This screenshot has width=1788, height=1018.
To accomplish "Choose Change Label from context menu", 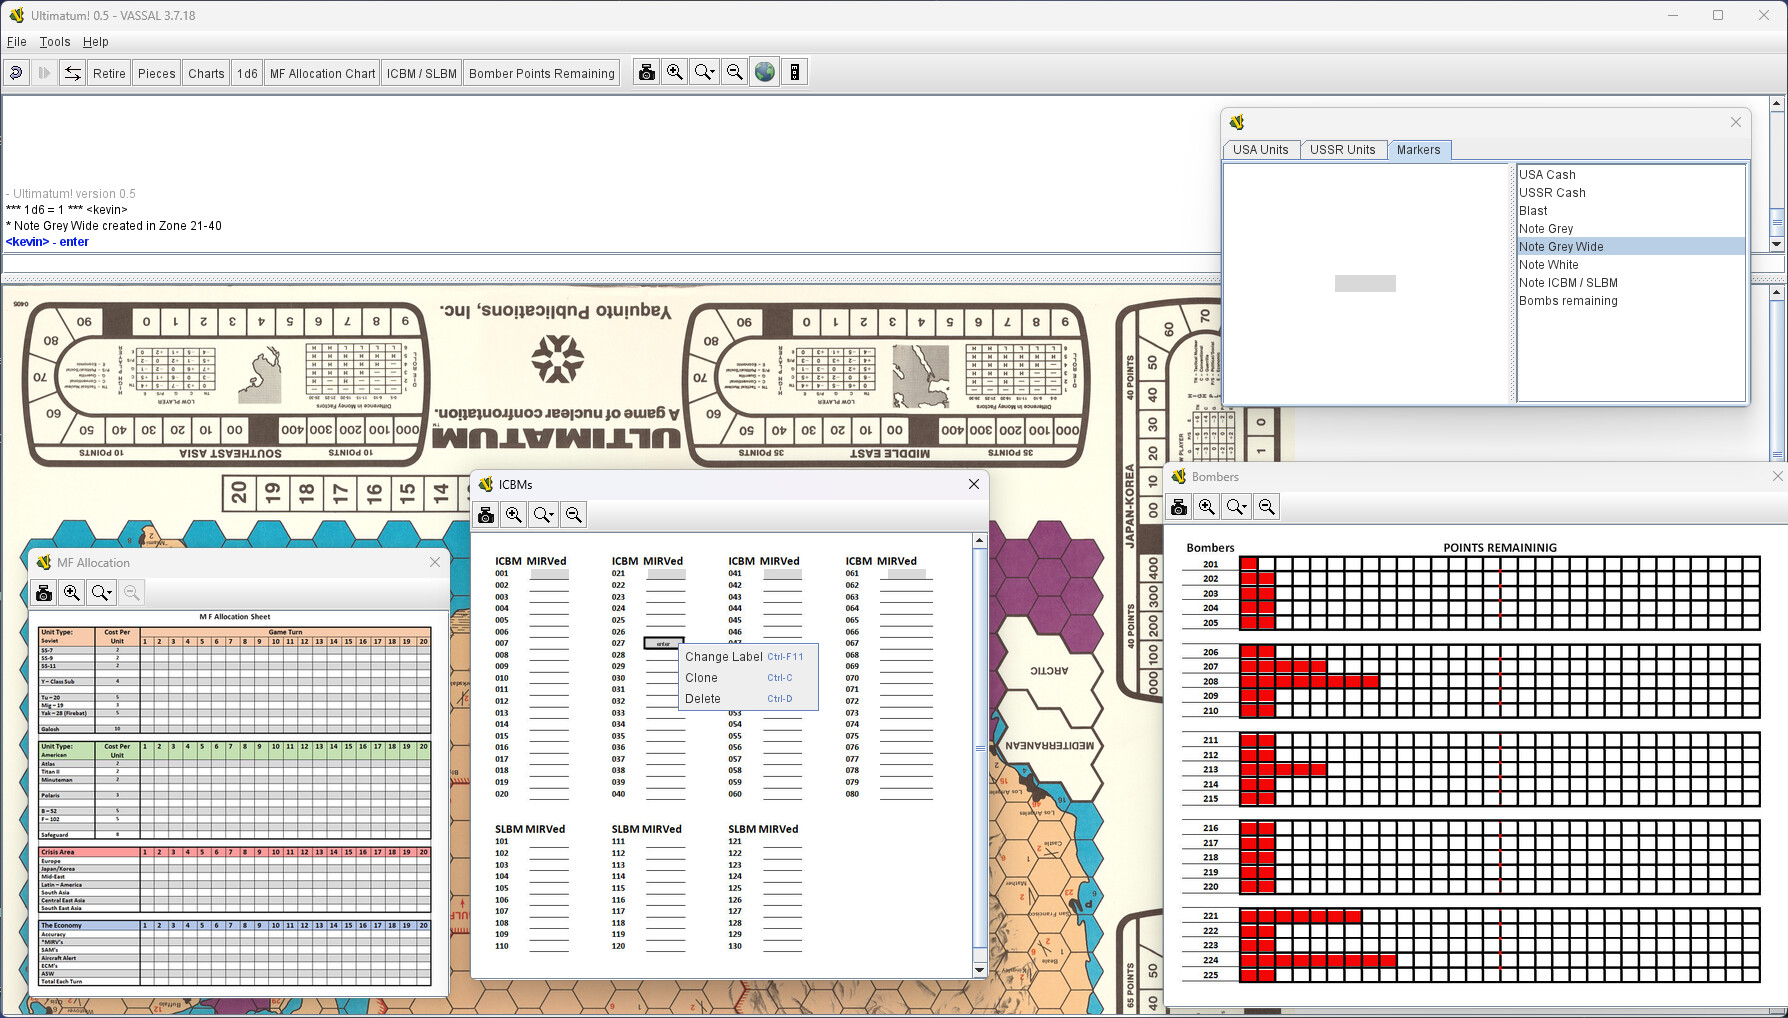I will (x=724, y=657).
